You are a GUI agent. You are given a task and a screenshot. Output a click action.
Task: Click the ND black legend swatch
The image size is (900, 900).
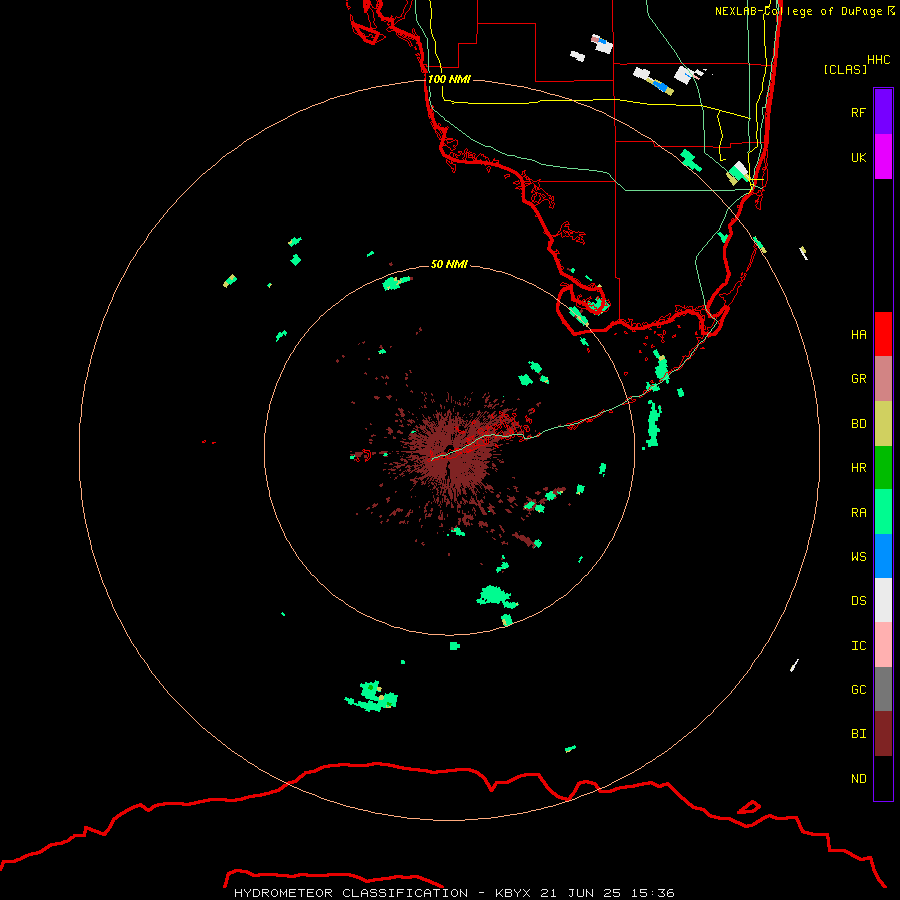[x=883, y=778]
